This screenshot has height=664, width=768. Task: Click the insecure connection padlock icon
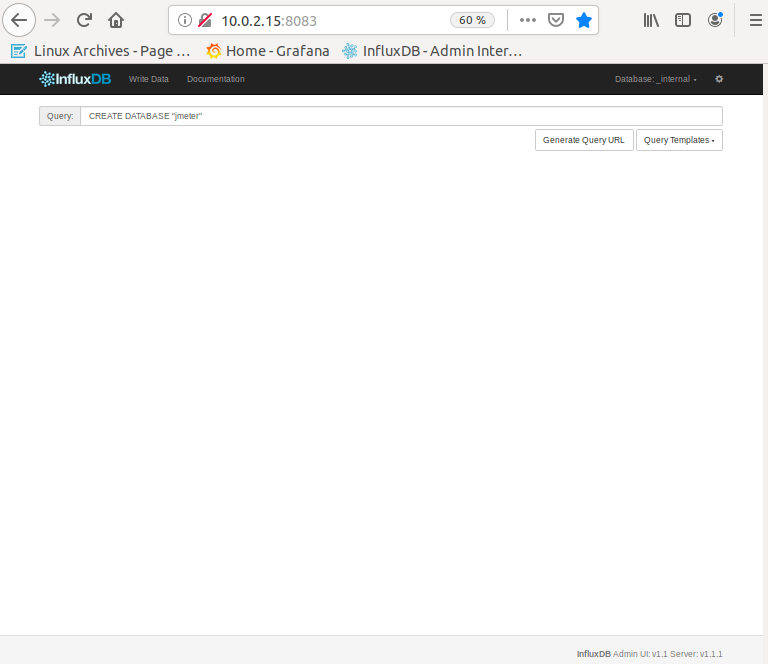coord(205,20)
